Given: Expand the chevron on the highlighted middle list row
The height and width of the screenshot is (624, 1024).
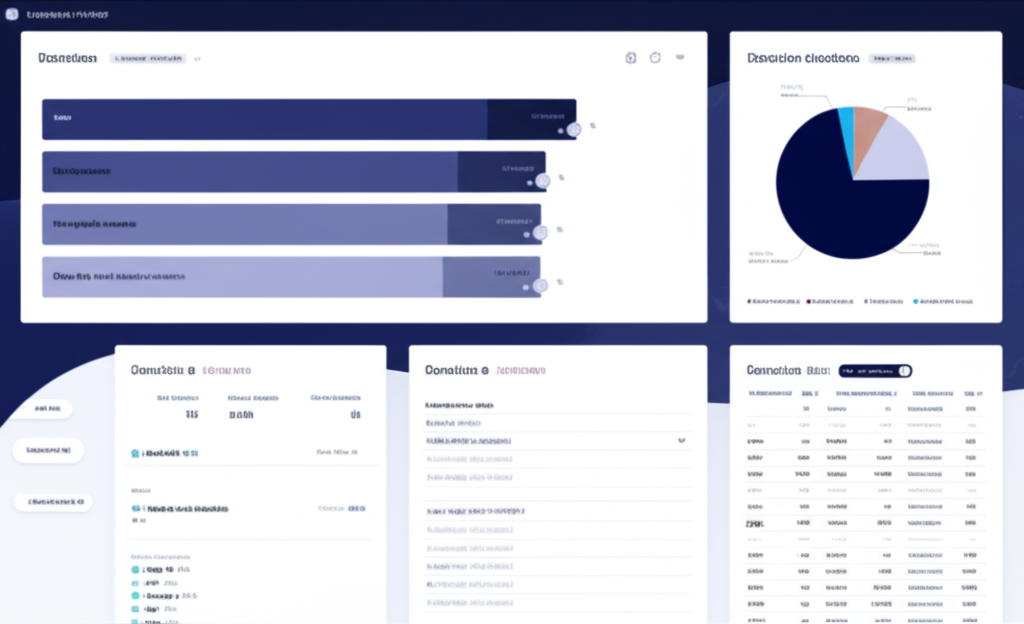Looking at the screenshot, I should (682, 439).
